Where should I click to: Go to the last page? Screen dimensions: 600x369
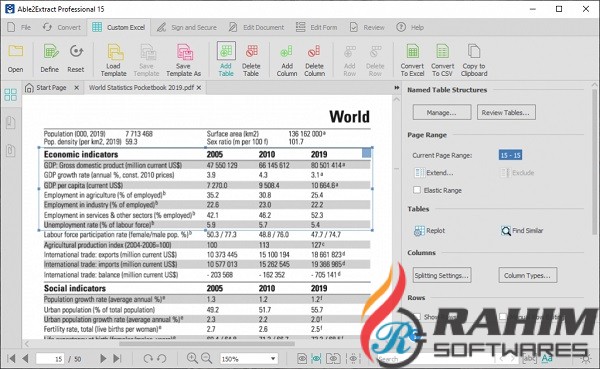tap(117, 358)
